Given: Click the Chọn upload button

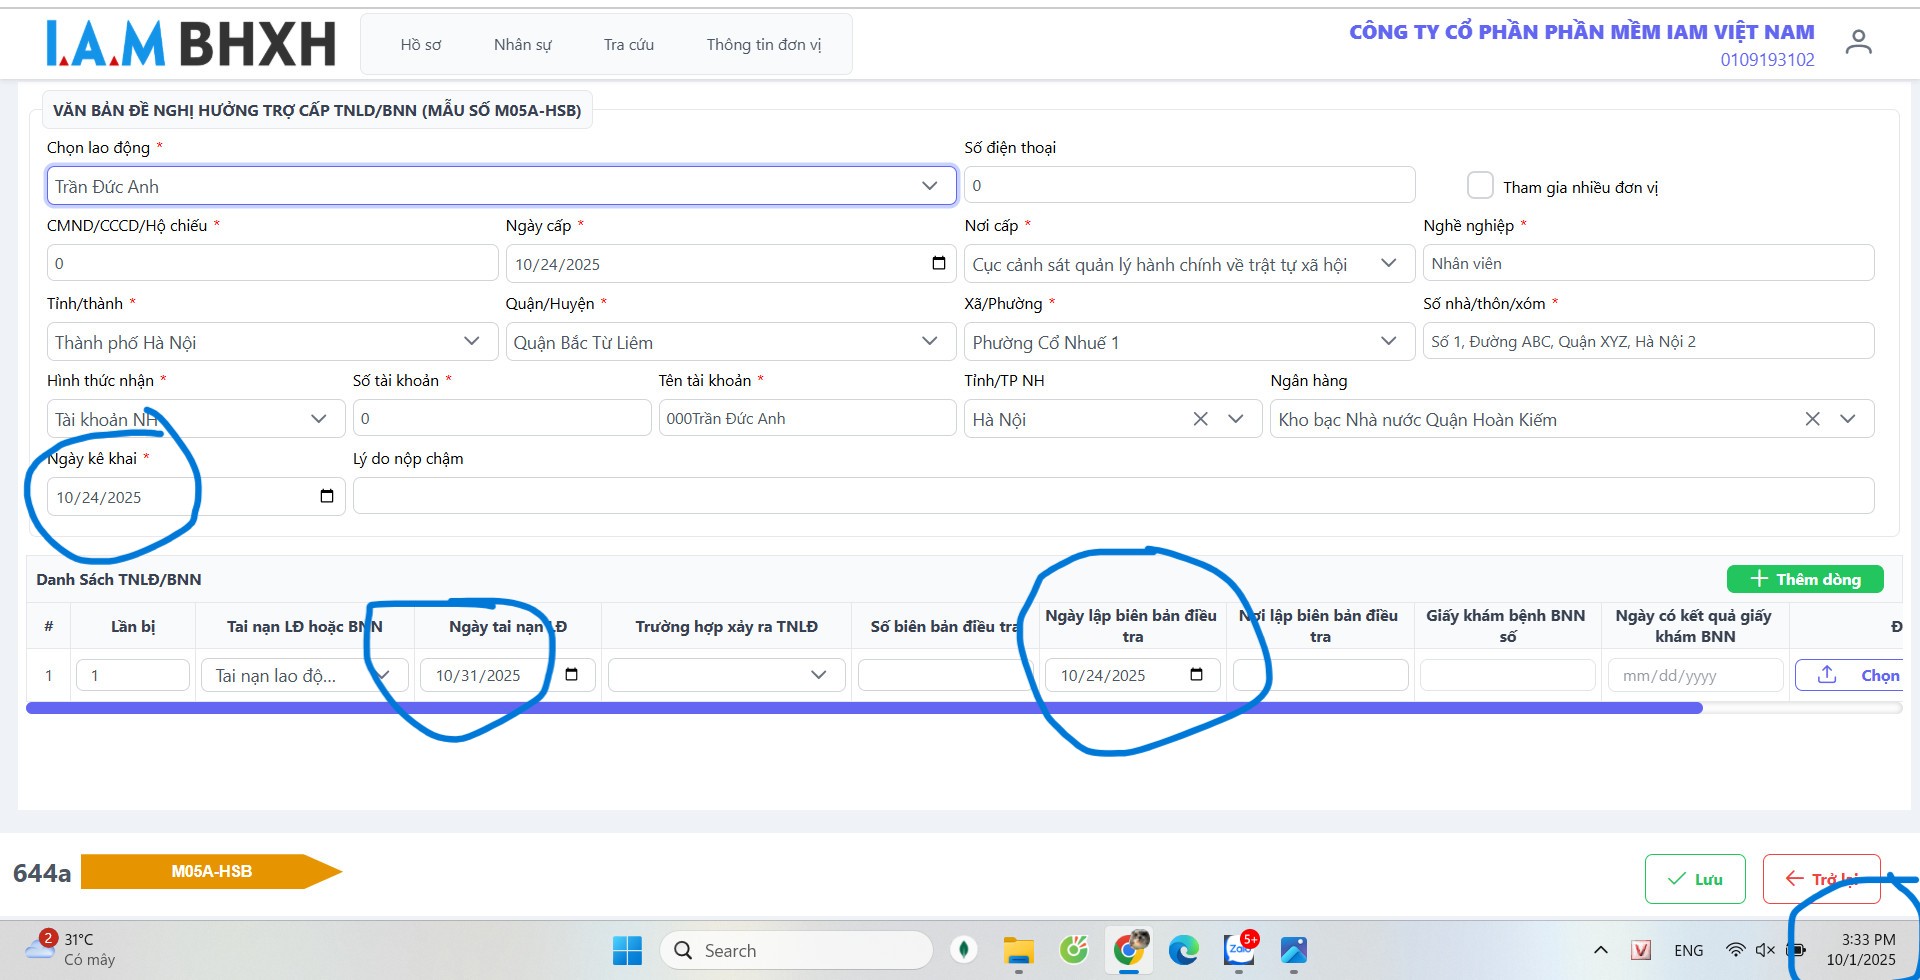Looking at the screenshot, I should click(x=1850, y=675).
